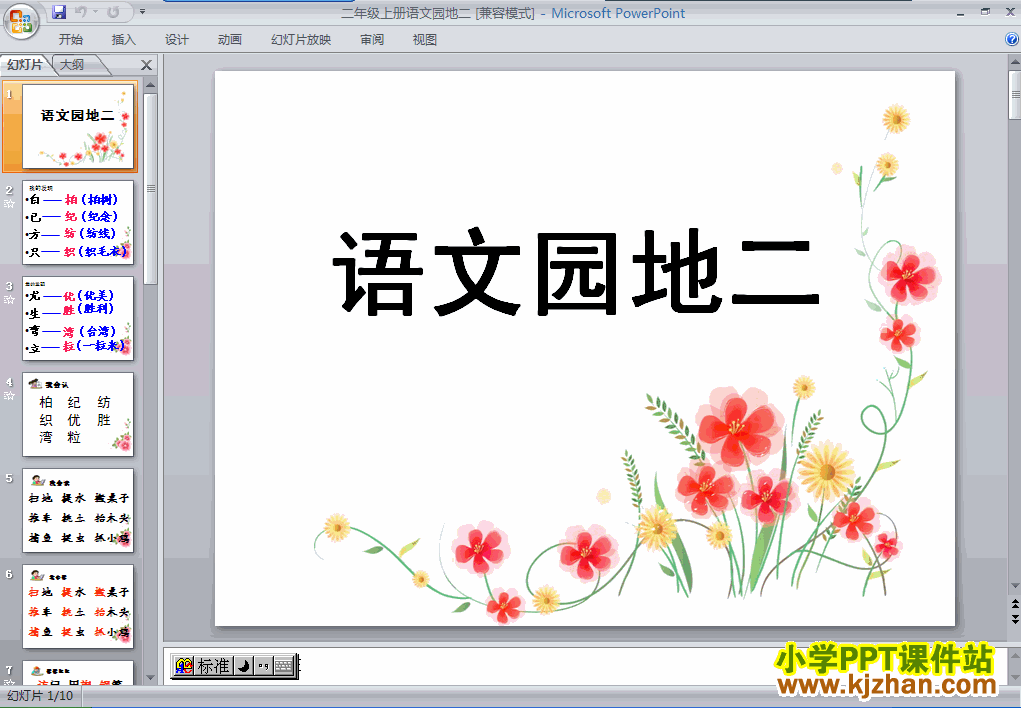Open PowerPoint help question mark

click(x=1013, y=39)
